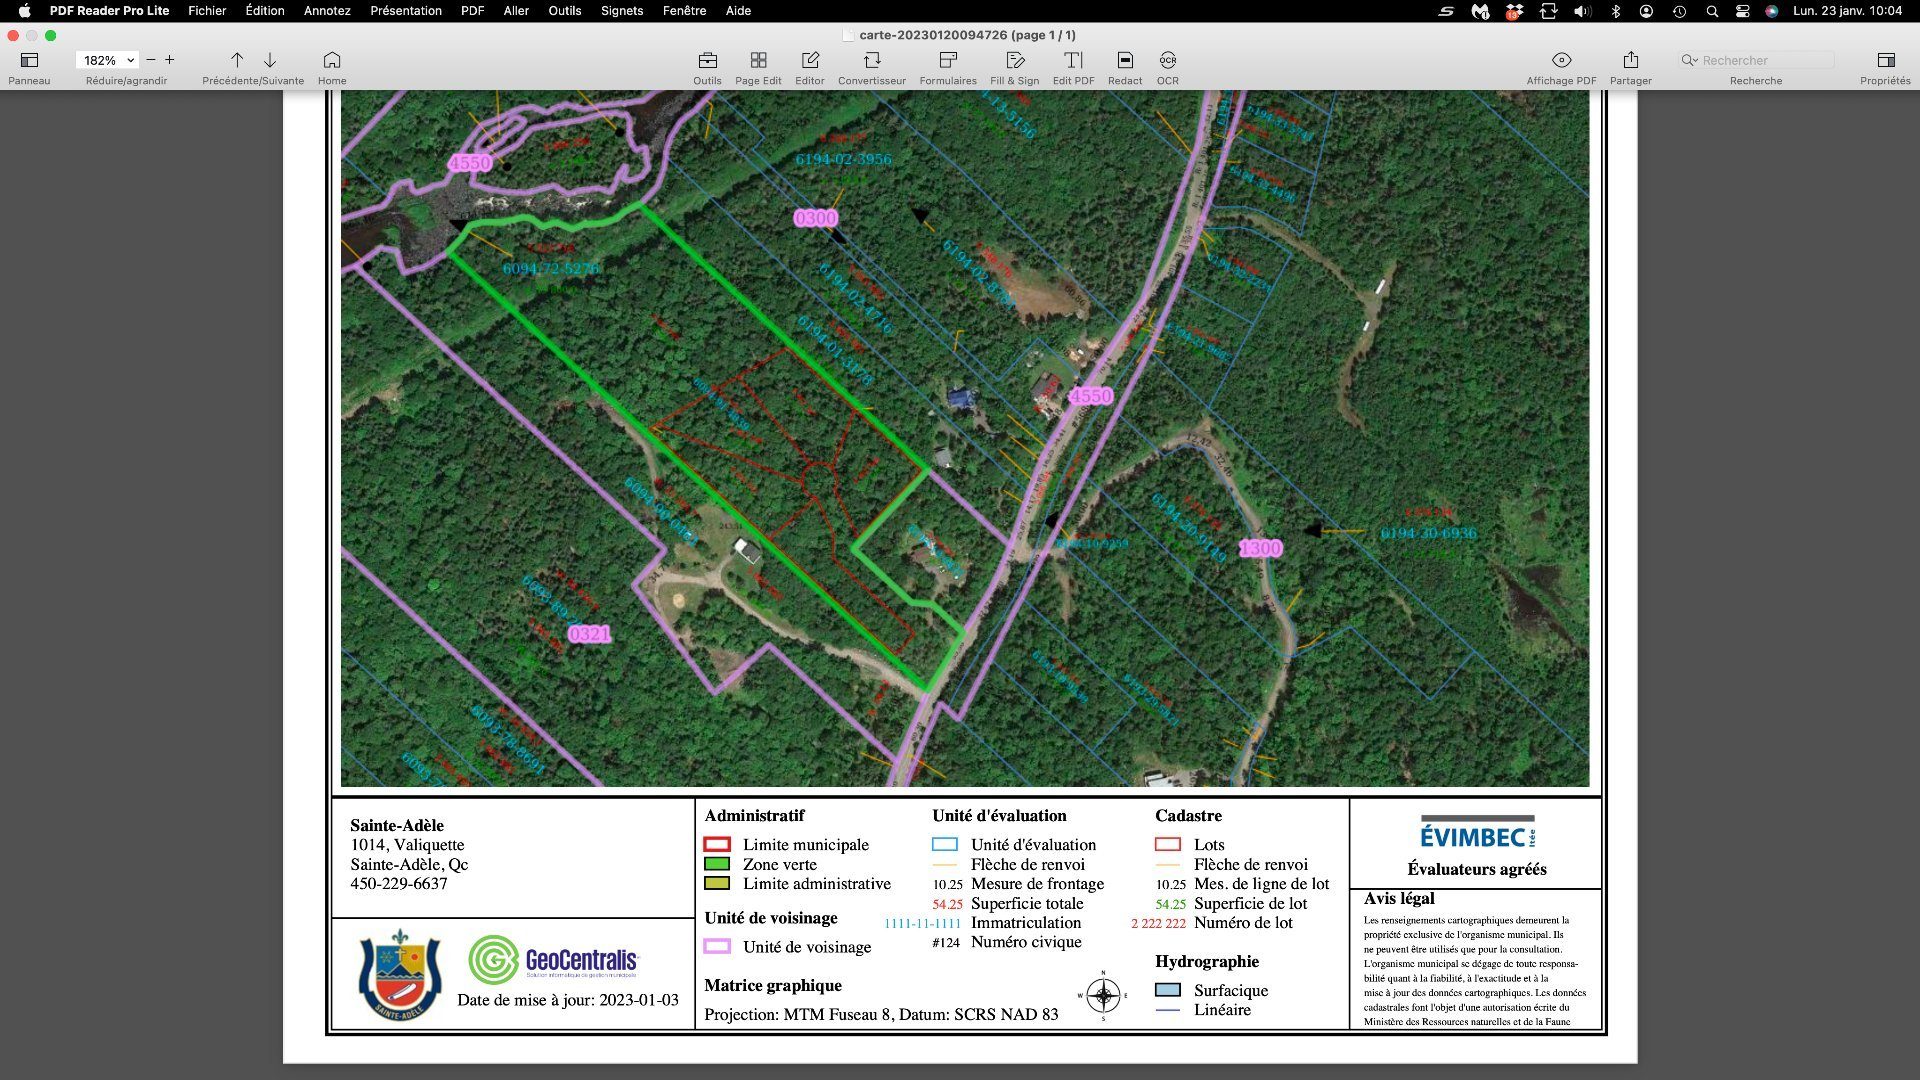Go to the next page arrow
Screen dimensions: 1920x1080
270,60
